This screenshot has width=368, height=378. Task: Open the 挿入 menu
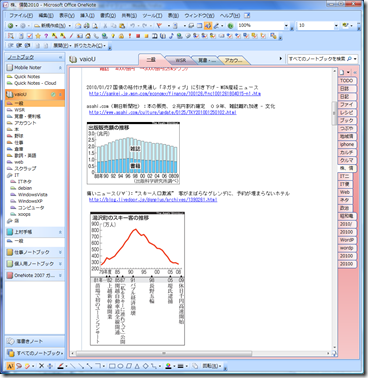pyautogui.click(x=87, y=16)
